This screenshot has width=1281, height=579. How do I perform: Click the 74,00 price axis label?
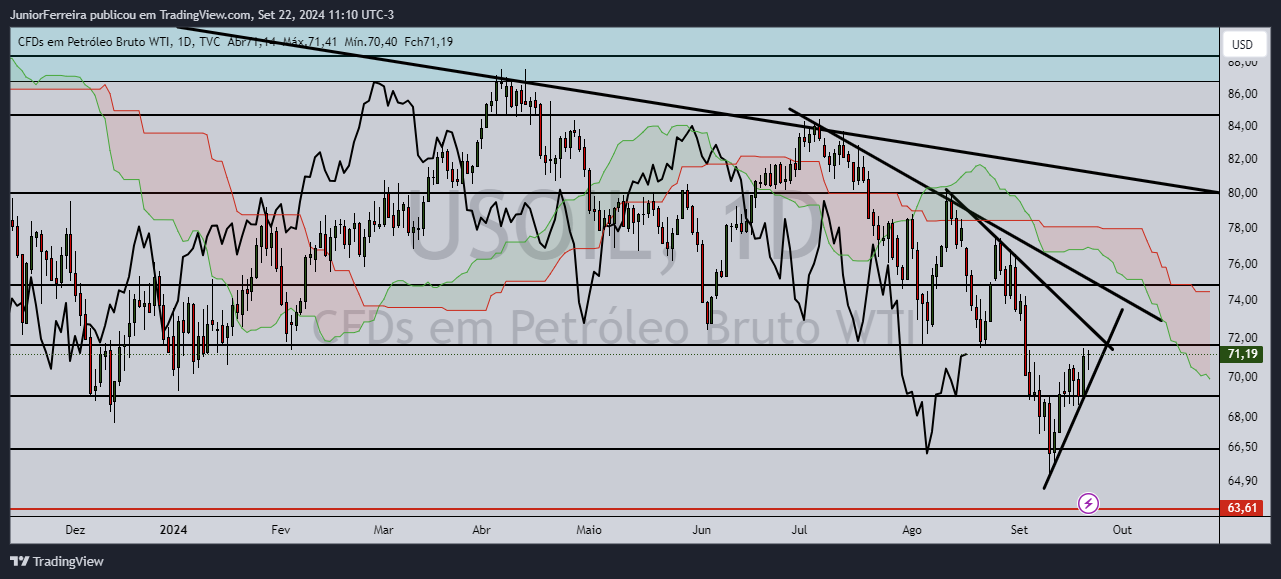(x=1242, y=300)
